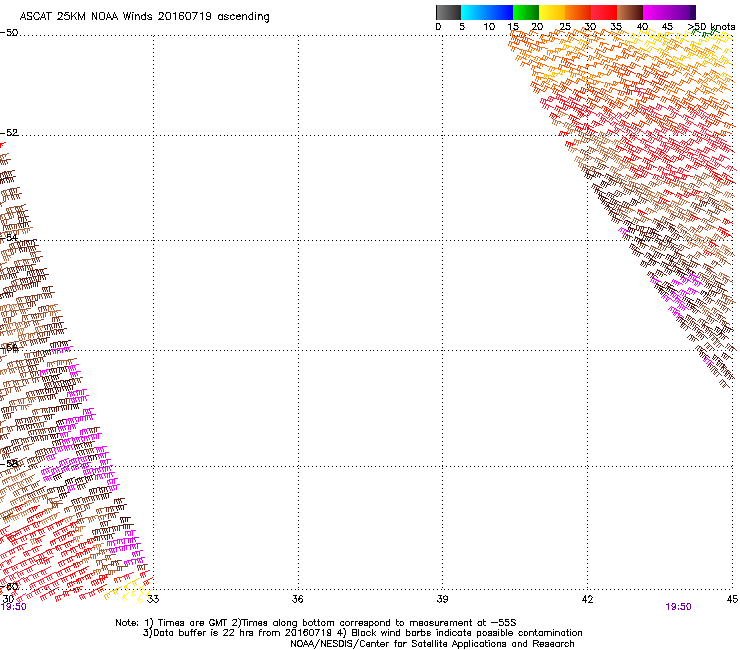The width and height of the screenshot is (740, 650).
Task: Click the legend tick label '25'
Action: (x=564, y=26)
